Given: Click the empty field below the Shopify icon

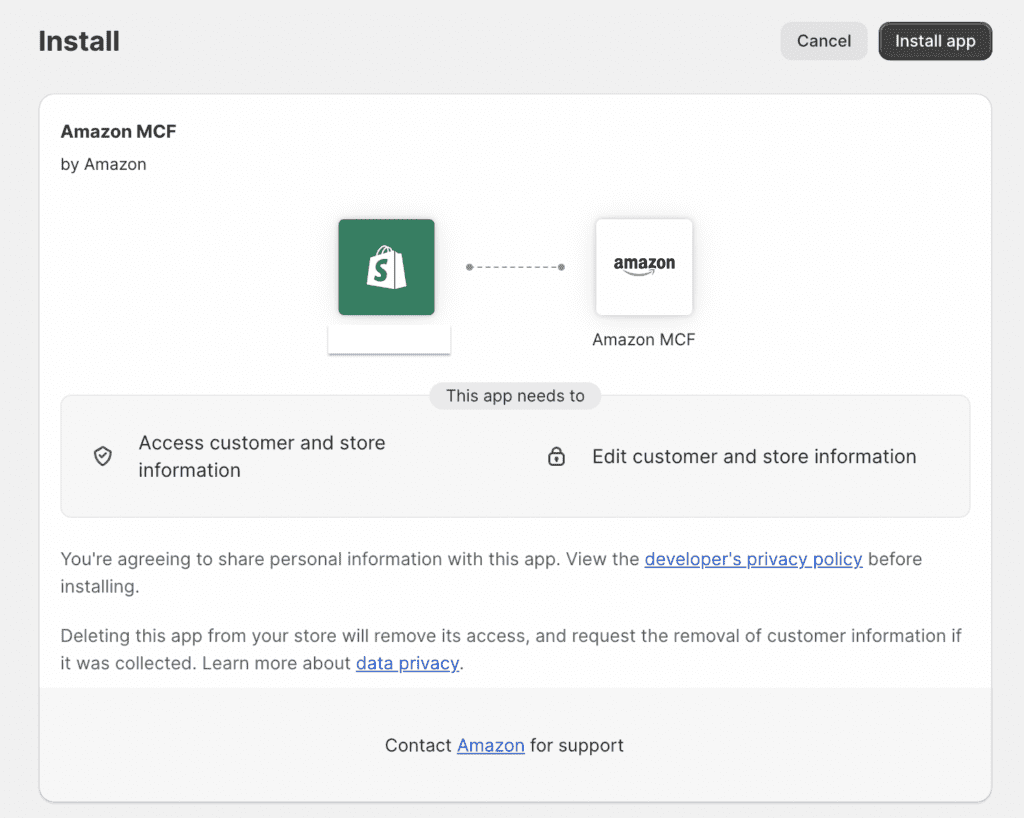Looking at the screenshot, I should click(389, 341).
